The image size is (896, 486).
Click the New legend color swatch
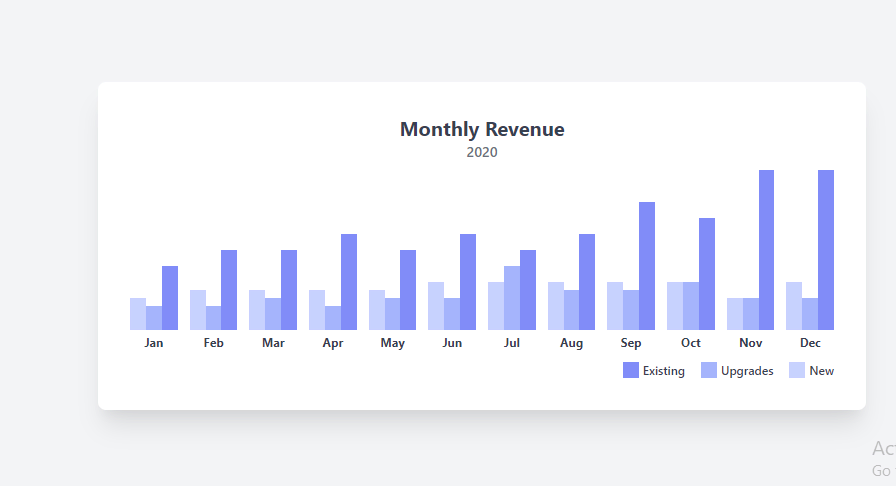[797, 370]
